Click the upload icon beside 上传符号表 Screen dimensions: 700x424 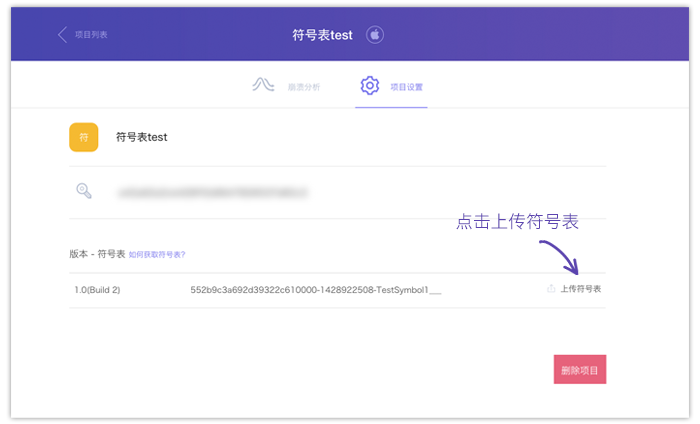[551, 288]
